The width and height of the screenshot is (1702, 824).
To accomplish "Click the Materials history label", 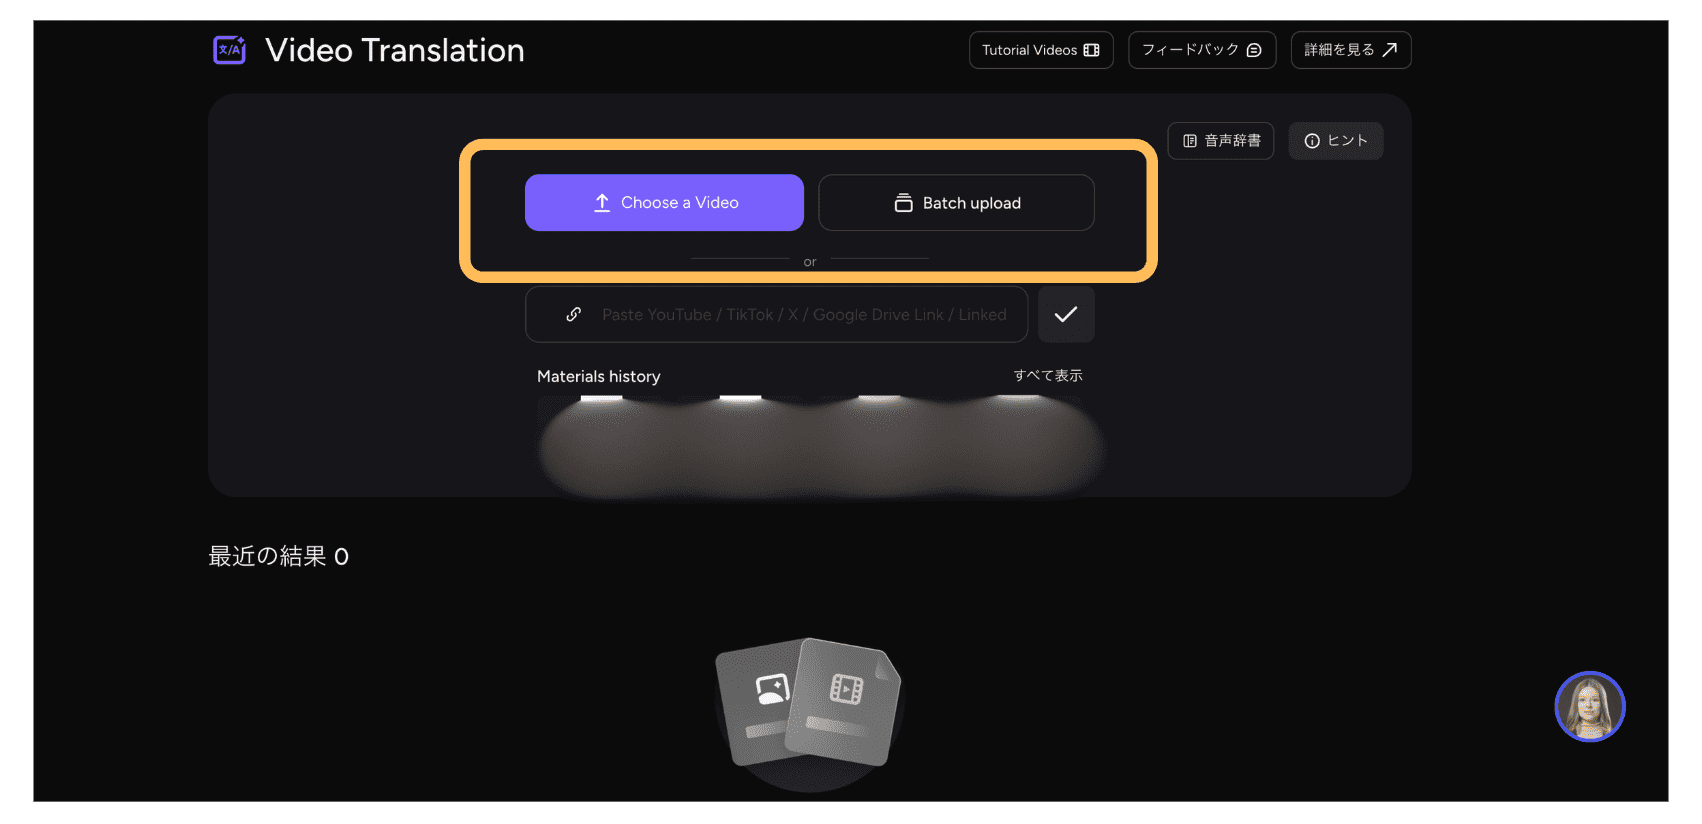I will (x=598, y=377).
